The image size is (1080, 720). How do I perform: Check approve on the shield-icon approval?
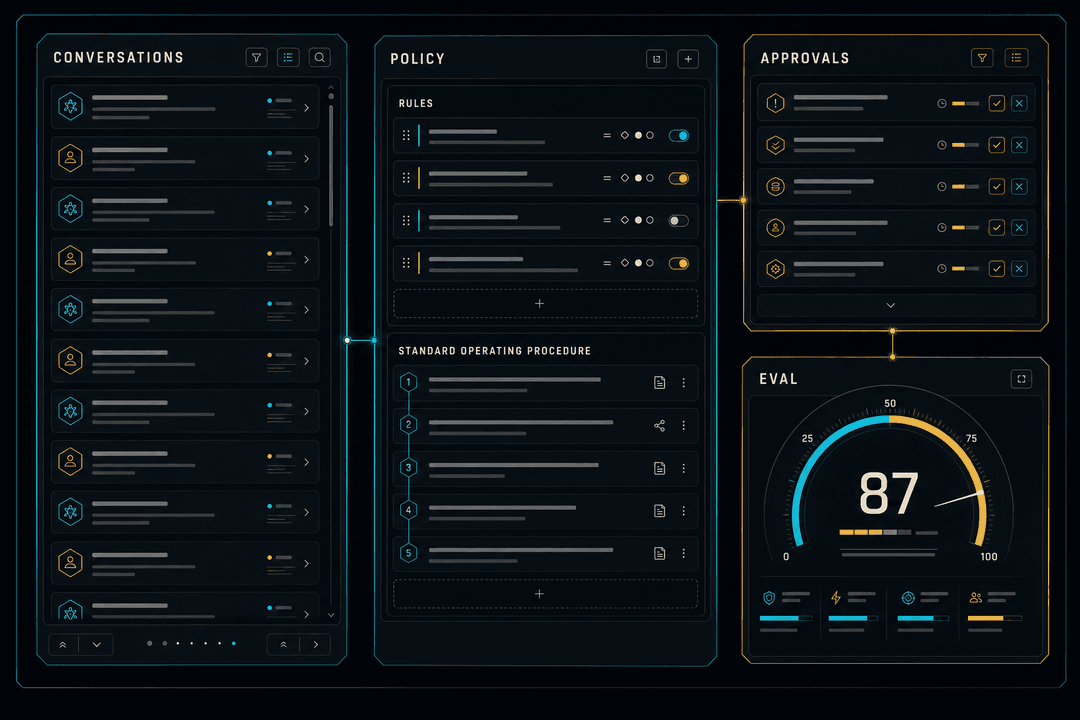pos(996,145)
